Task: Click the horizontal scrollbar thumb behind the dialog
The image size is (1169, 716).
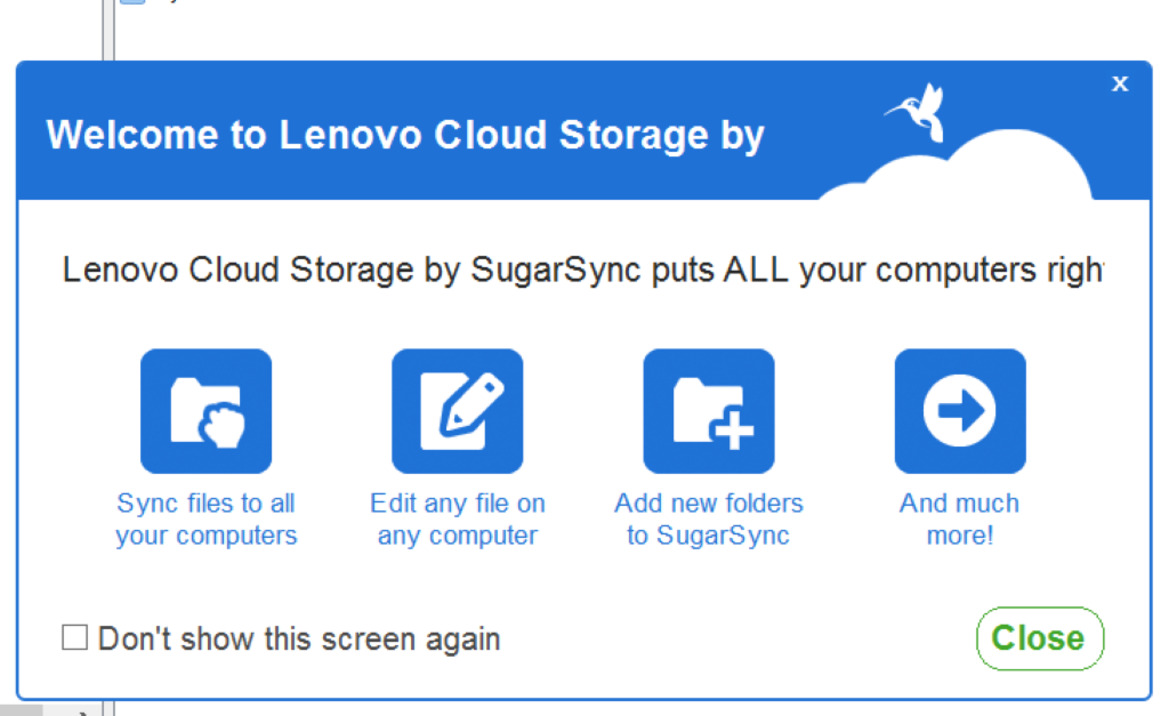Action: [21, 709]
